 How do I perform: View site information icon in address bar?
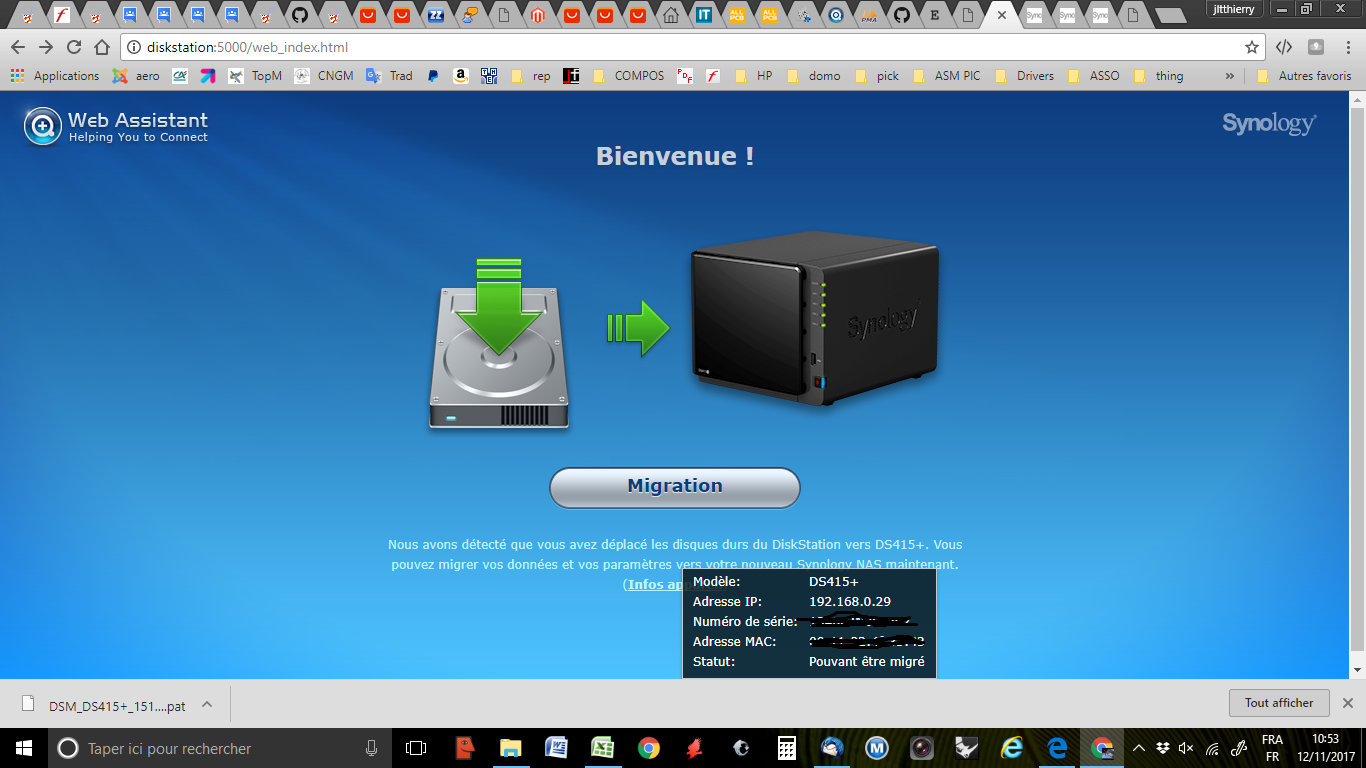(135, 47)
